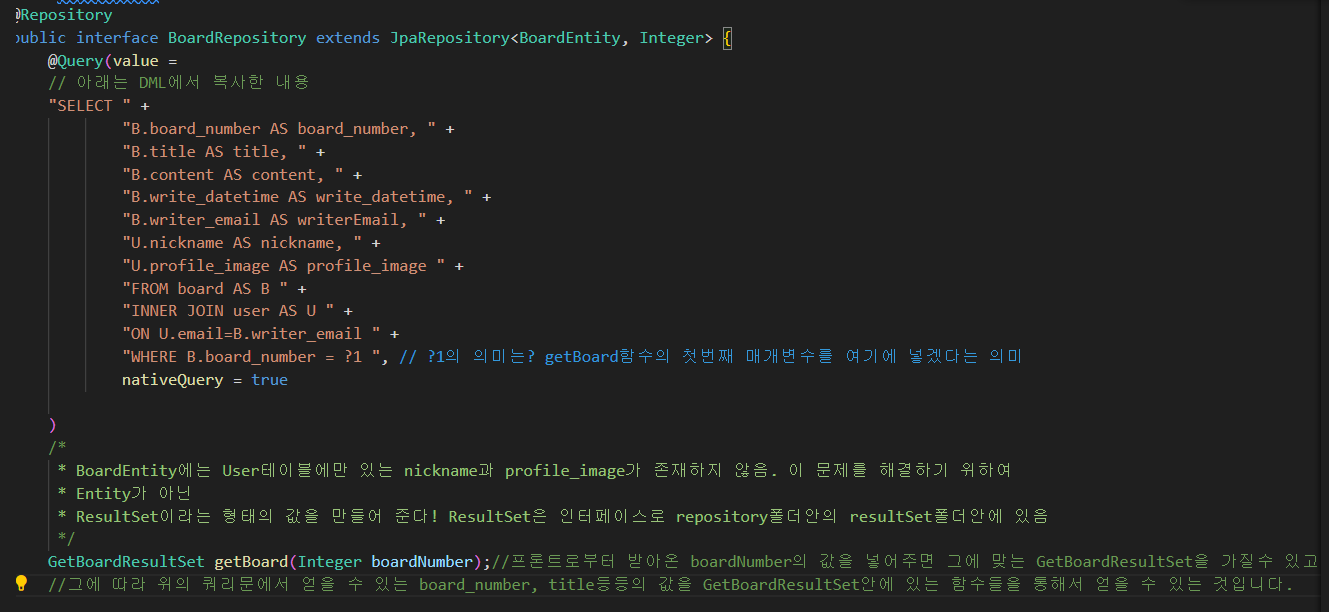Click the U.profile_image AS profile_image line

(x=292, y=266)
